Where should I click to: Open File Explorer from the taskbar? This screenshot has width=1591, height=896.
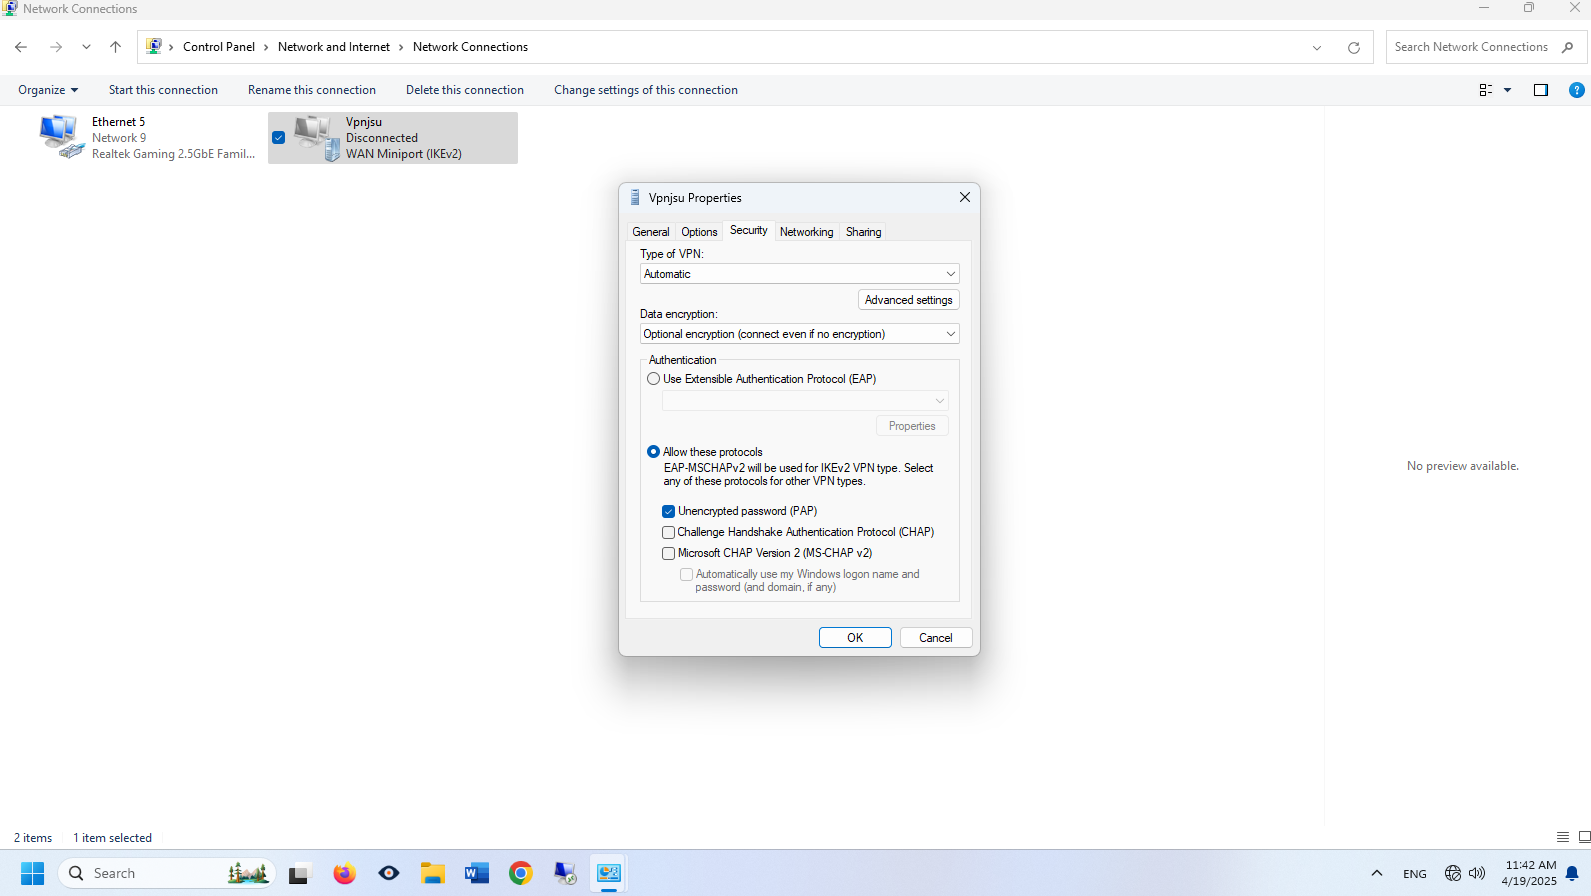[x=432, y=873]
